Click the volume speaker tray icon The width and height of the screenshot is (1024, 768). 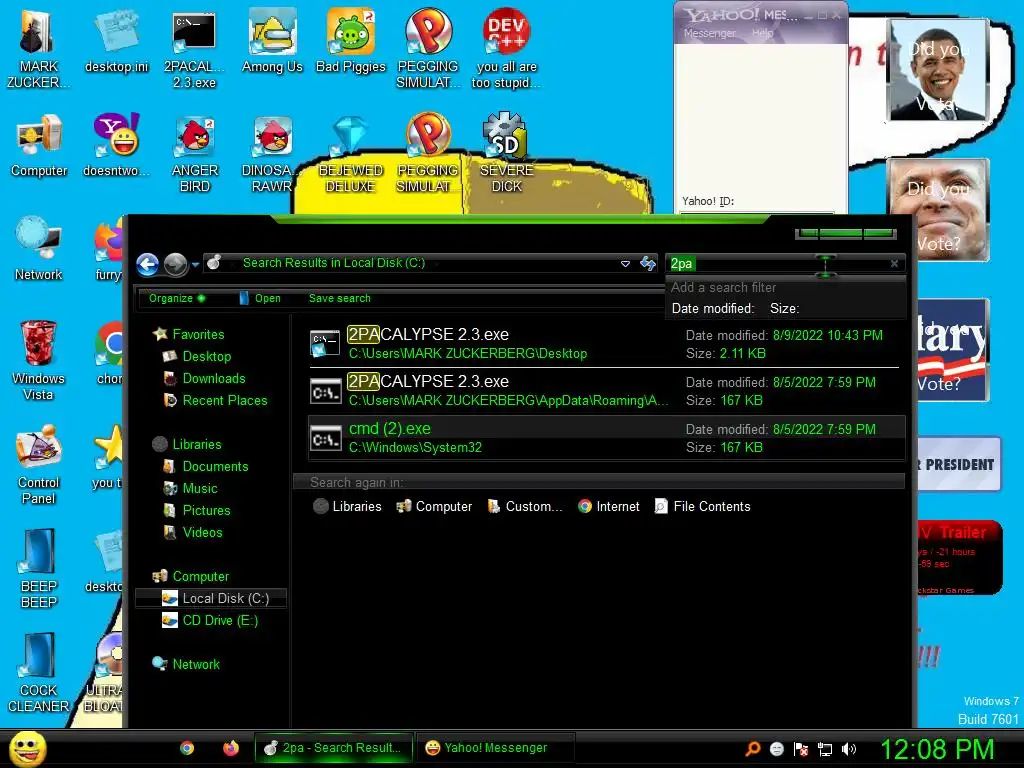pyautogui.click(x=849, y=749)
